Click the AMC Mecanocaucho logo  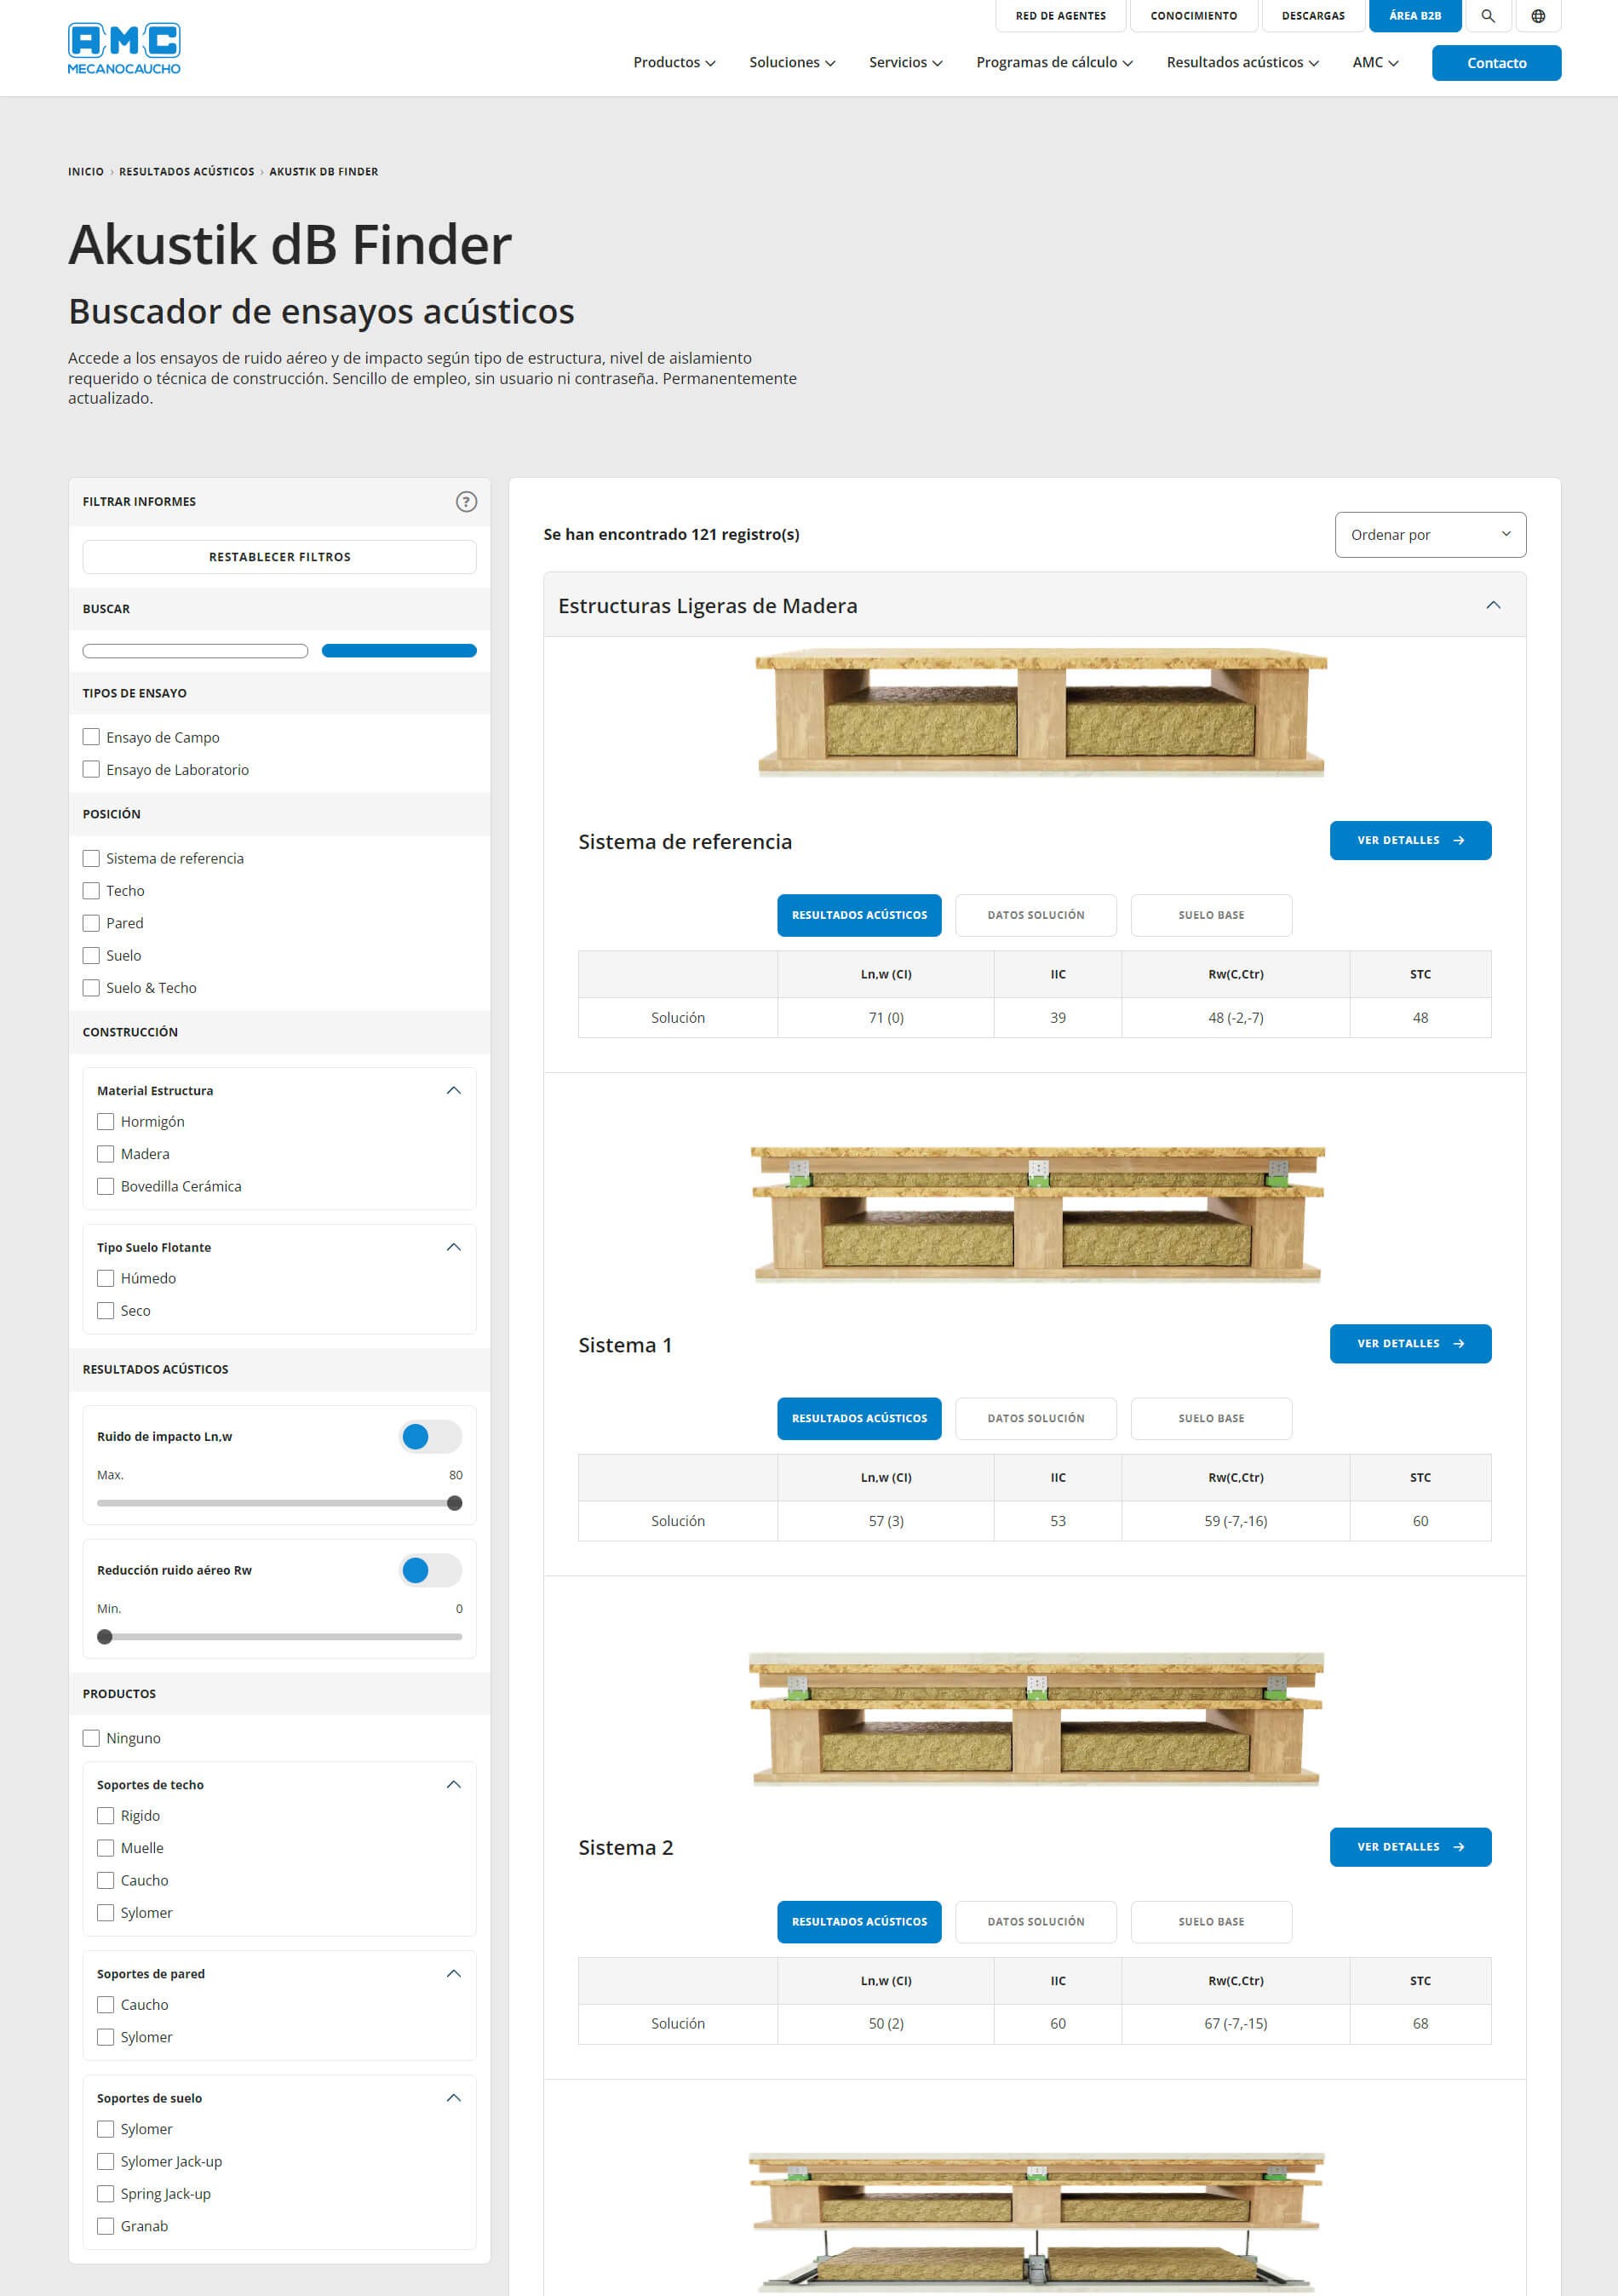[x=124, y=49]
